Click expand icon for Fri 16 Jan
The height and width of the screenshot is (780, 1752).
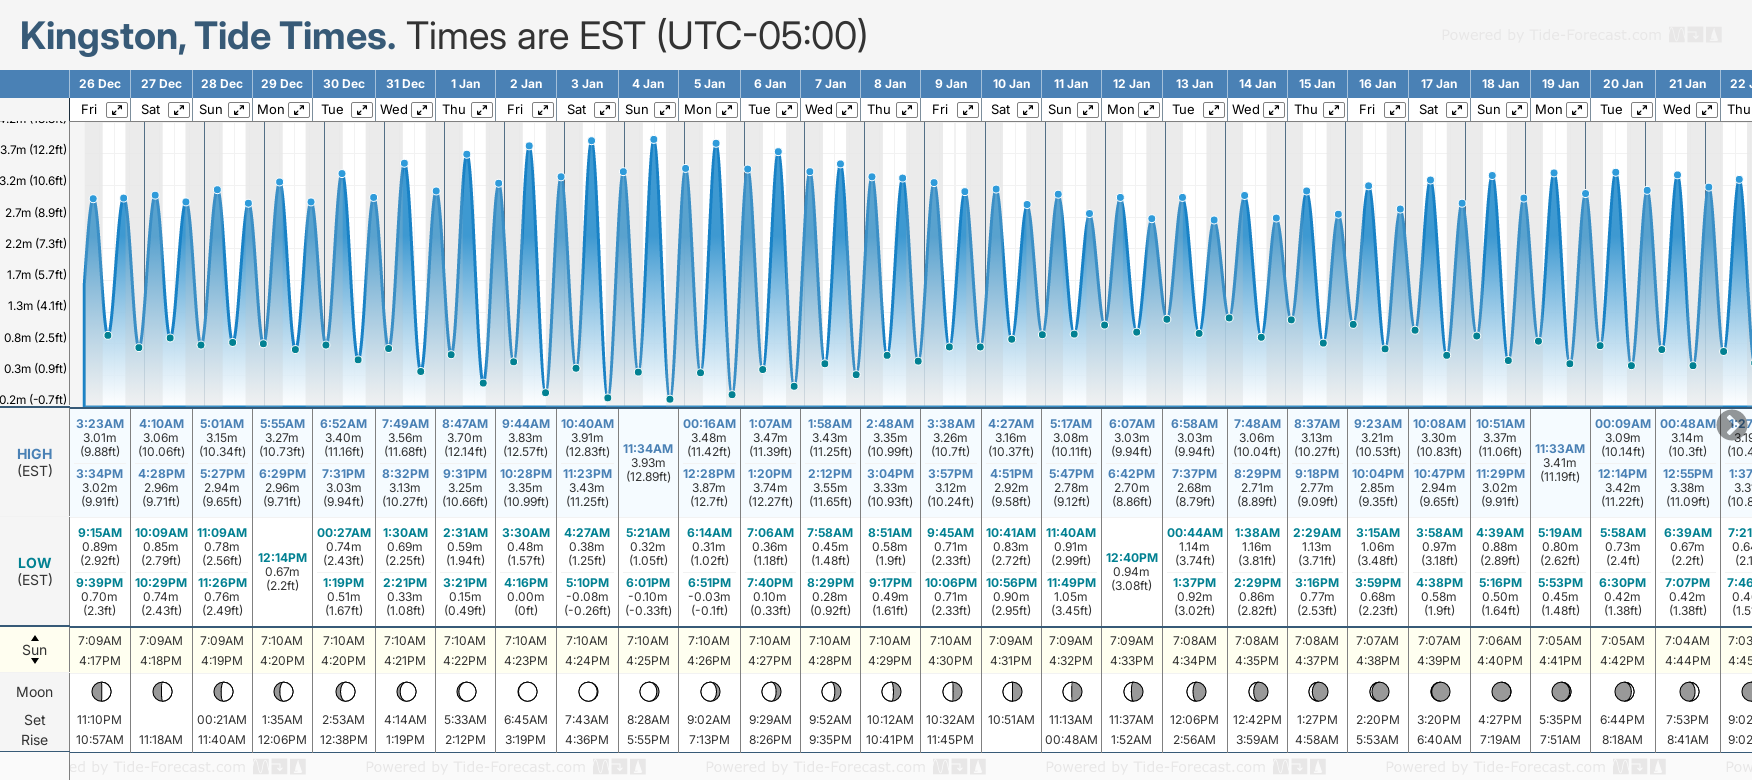pyautogui.click(x=1394, y=110)
